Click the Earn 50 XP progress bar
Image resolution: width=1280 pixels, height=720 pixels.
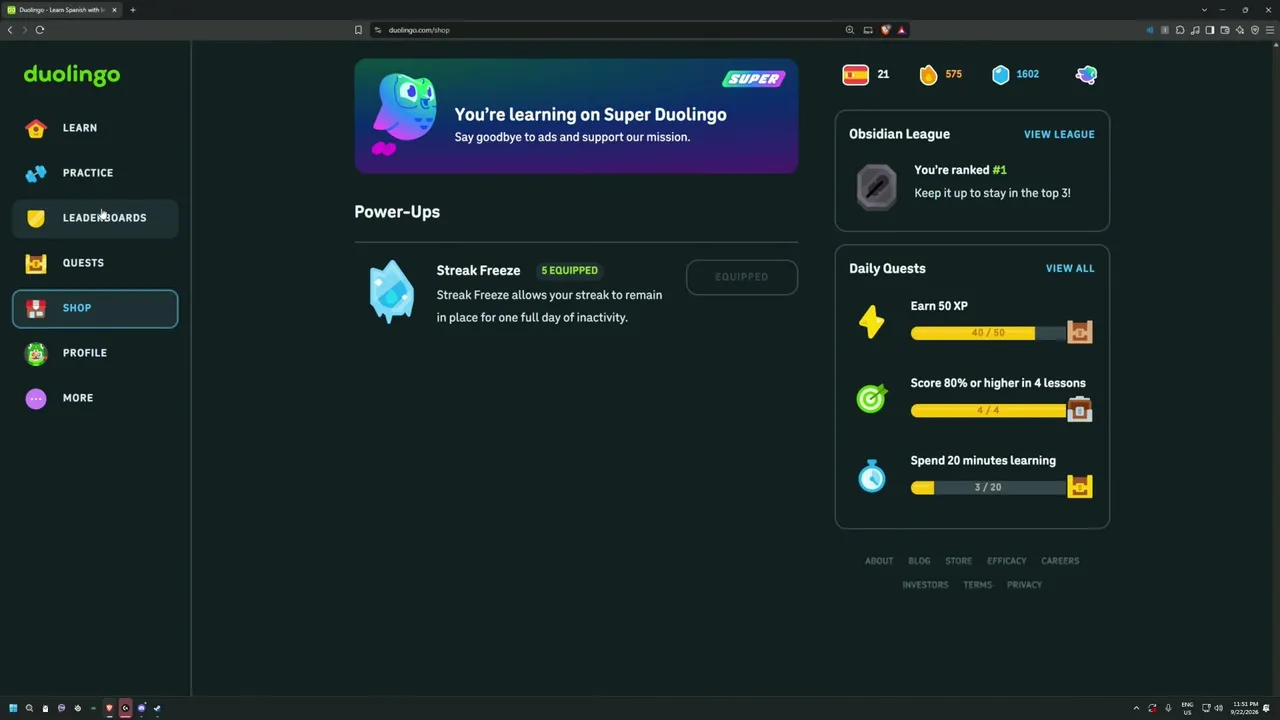click(988, 333)
